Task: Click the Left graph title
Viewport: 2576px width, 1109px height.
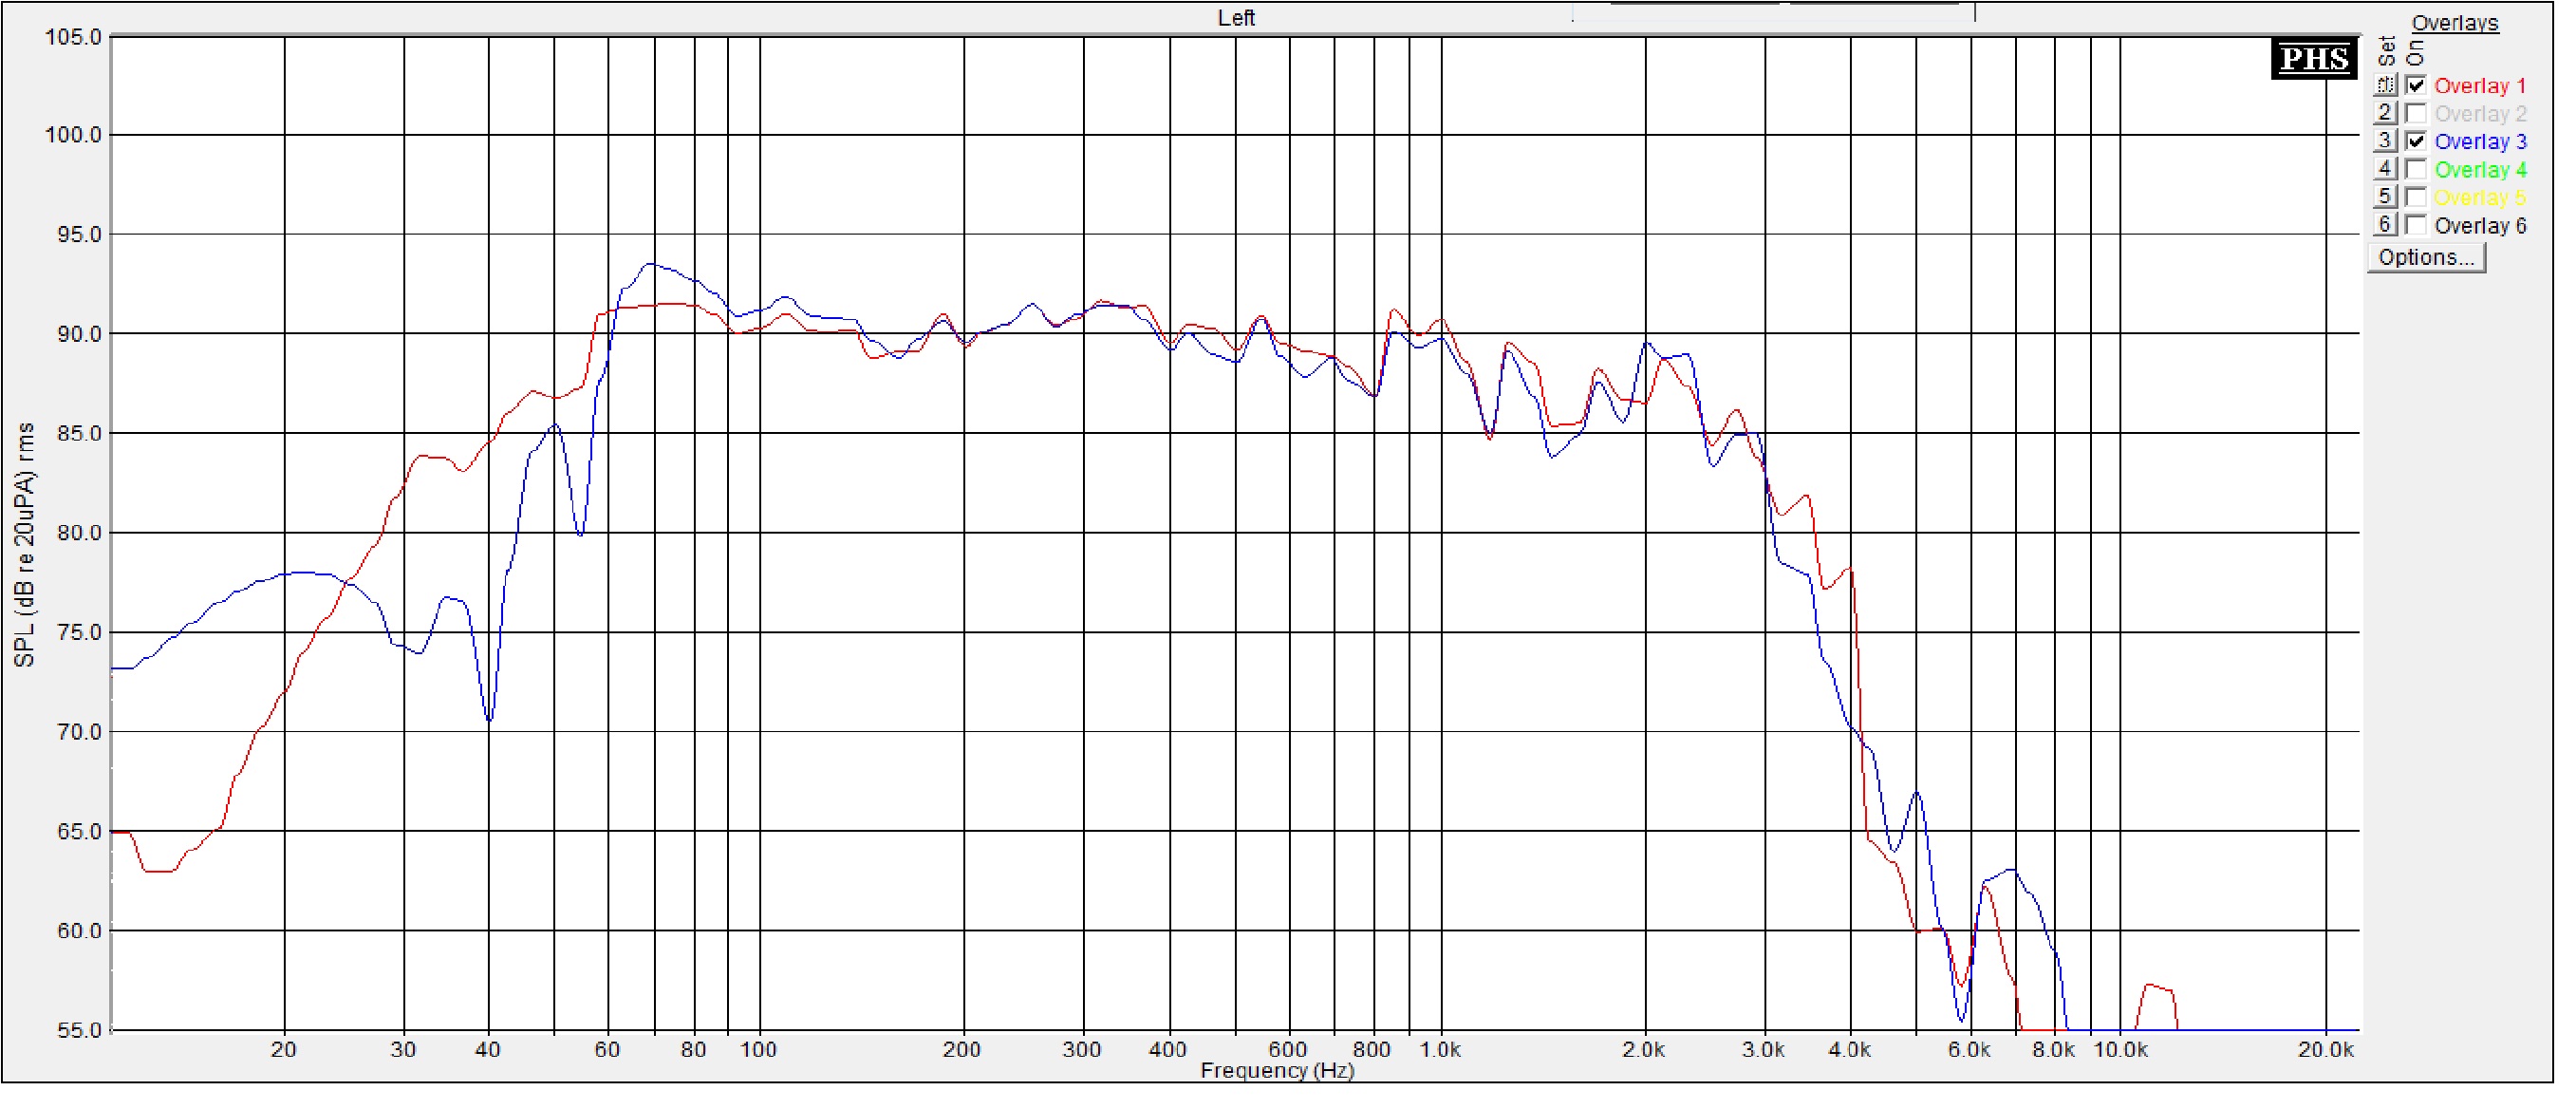Action: pyautogui.click(x=1236, y=18)
